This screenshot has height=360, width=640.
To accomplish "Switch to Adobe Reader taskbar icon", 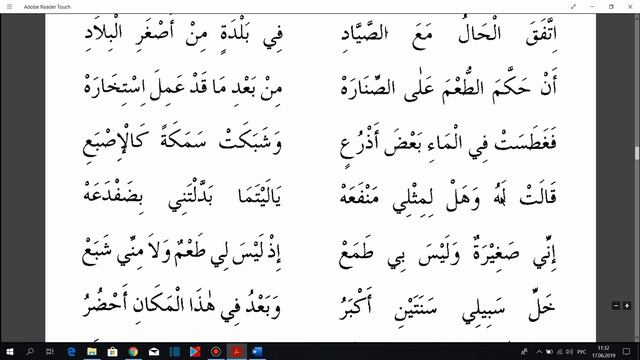I will pyautogui.click(x=237, y=351).
